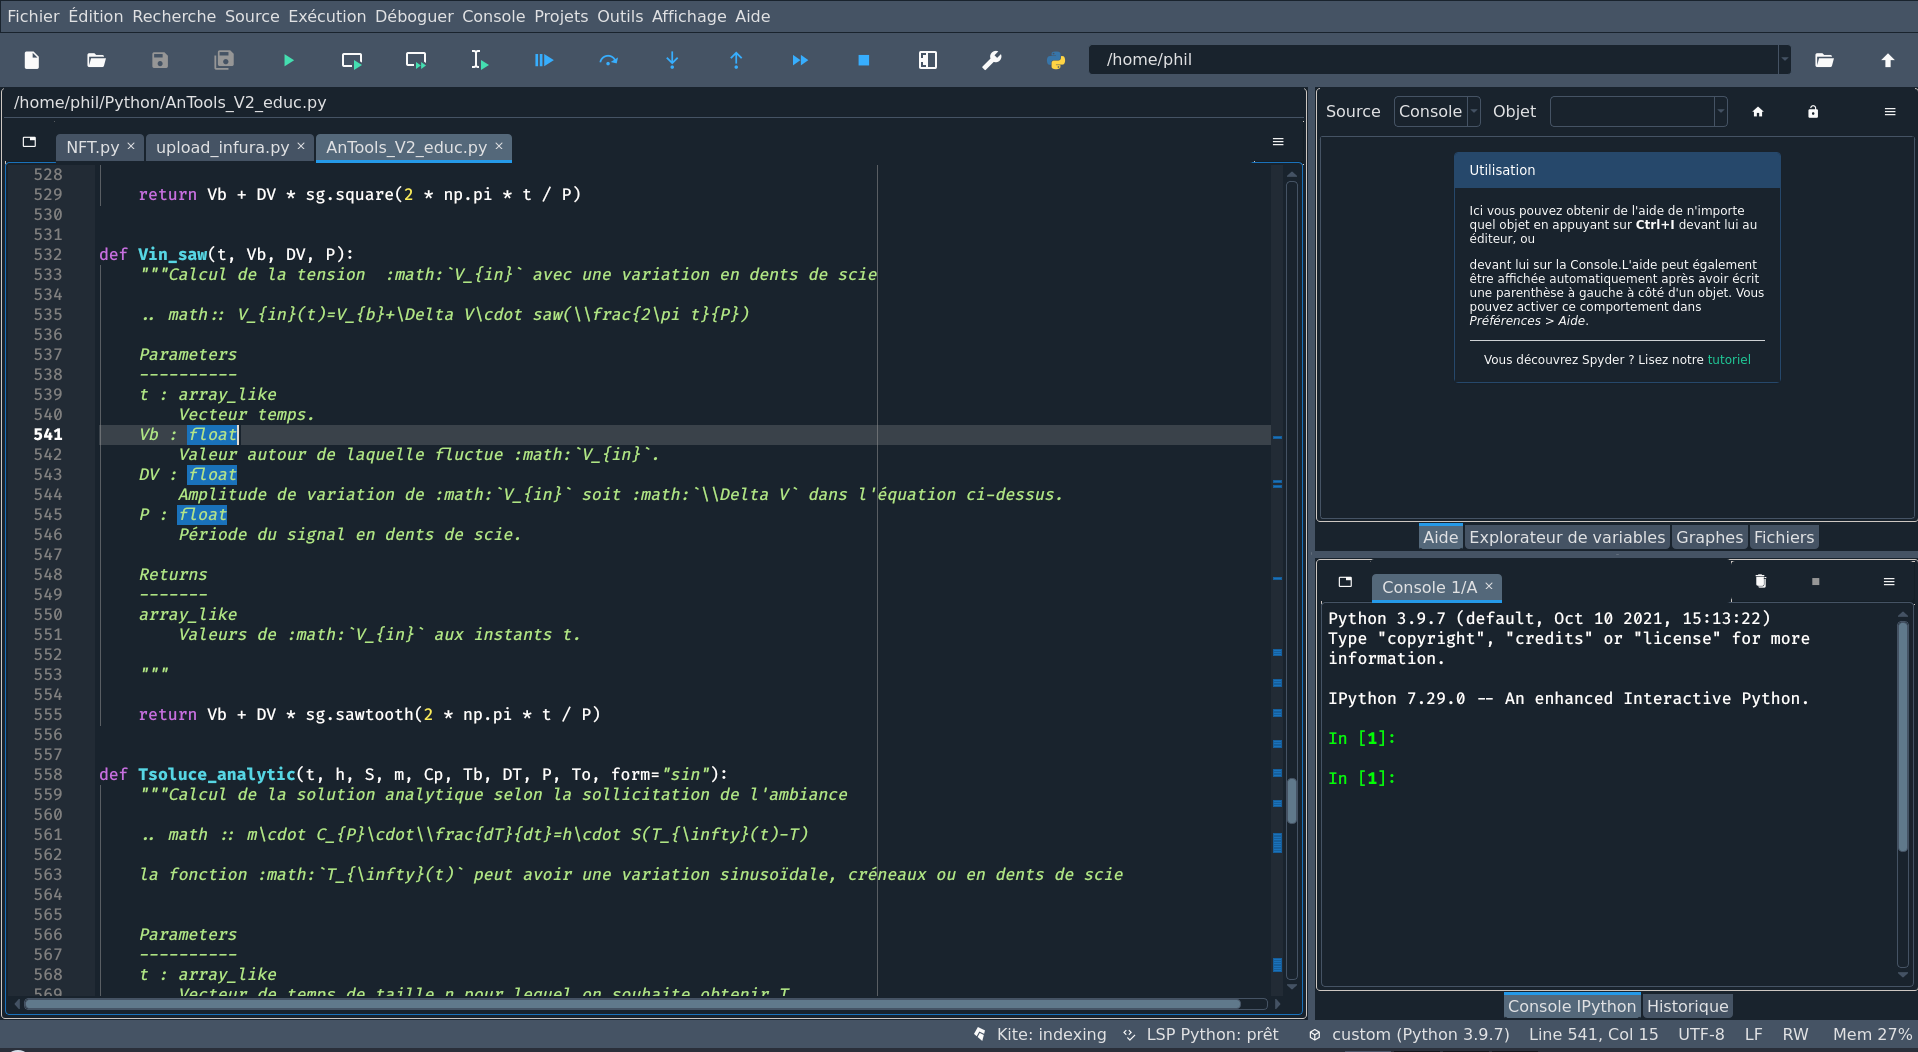Open Help pane options menu

click(1890, 112)
